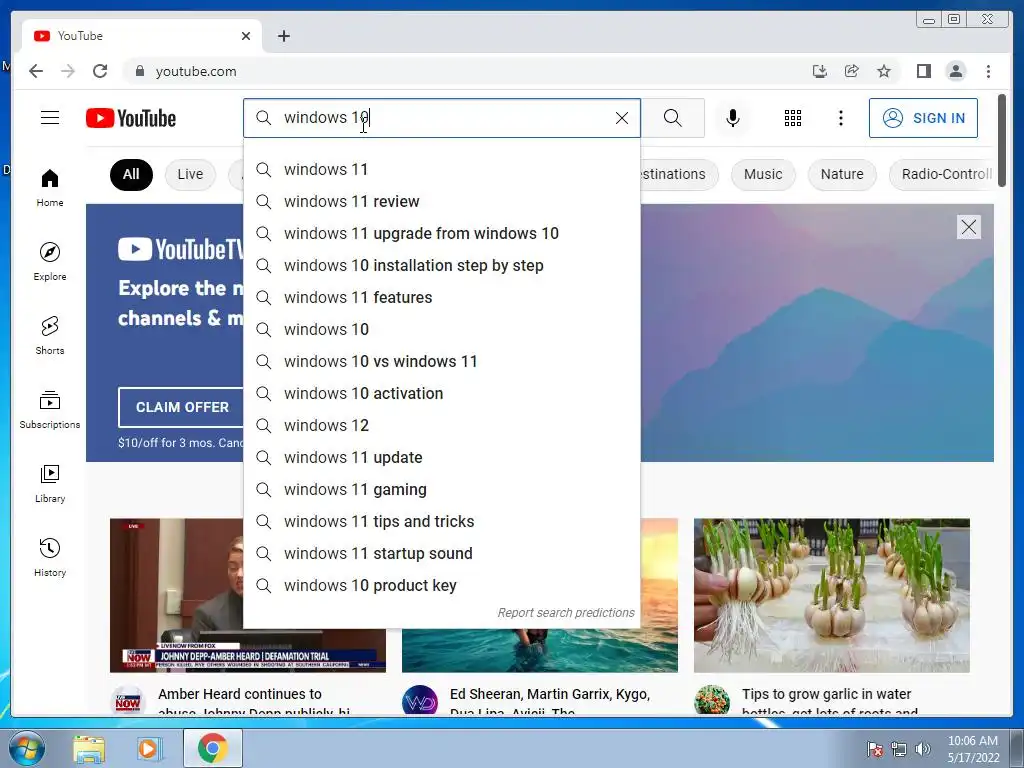Choose 'windows 11 update' suggestion

441,457
